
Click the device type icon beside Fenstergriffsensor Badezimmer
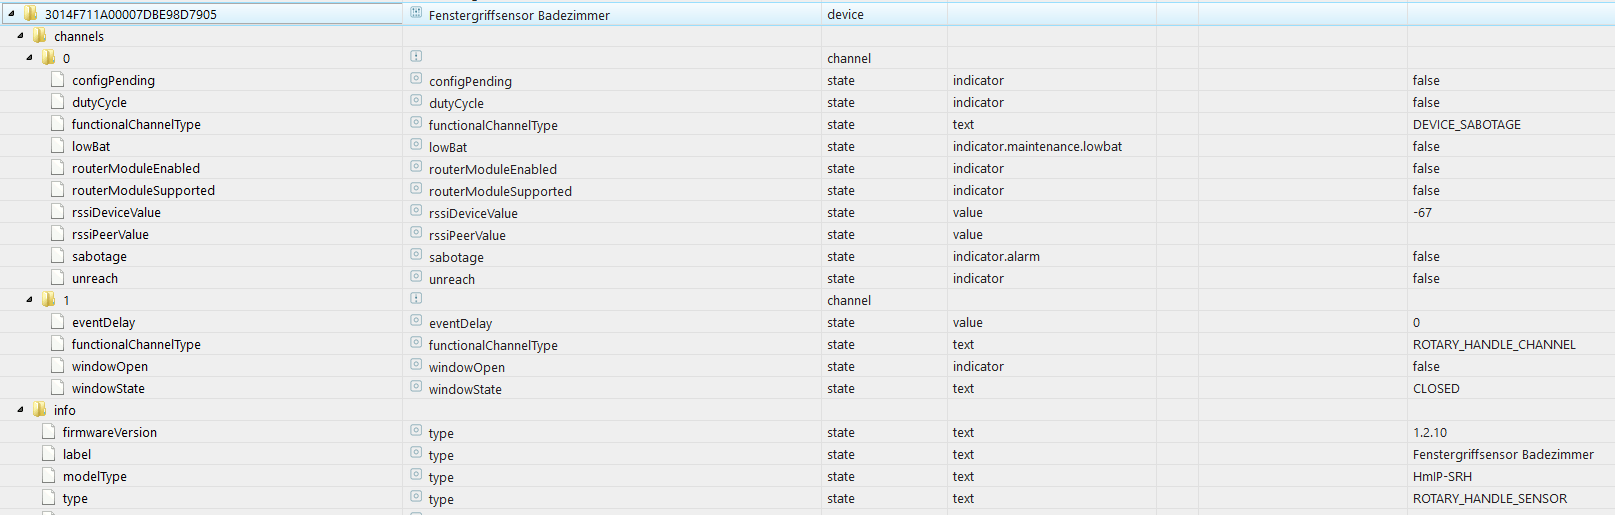[x=416, y=13]
